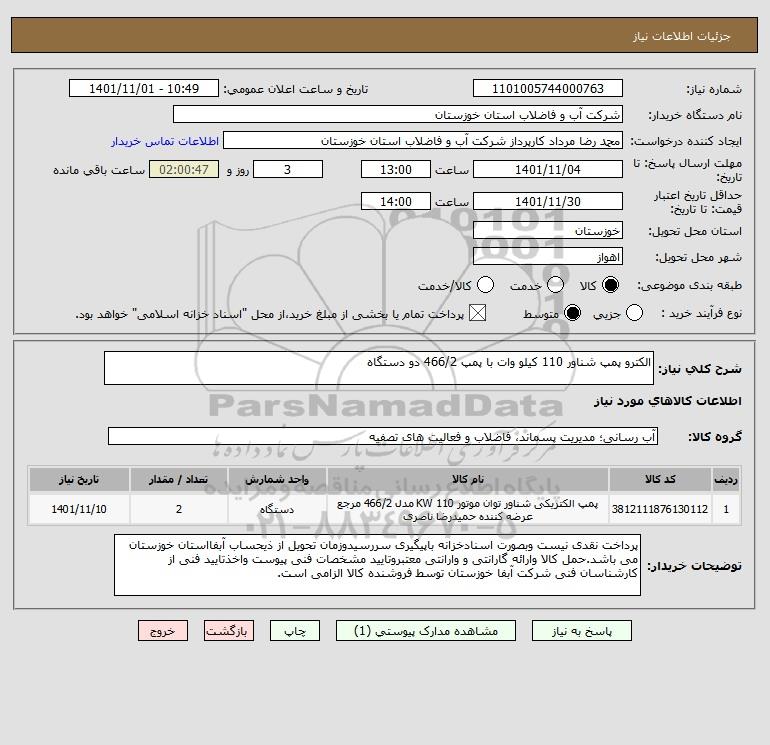Viewport: 770px width, 745px height.
Task: Select the خدمت radio button
Action: pyautogui.click(x=555, y=285)
